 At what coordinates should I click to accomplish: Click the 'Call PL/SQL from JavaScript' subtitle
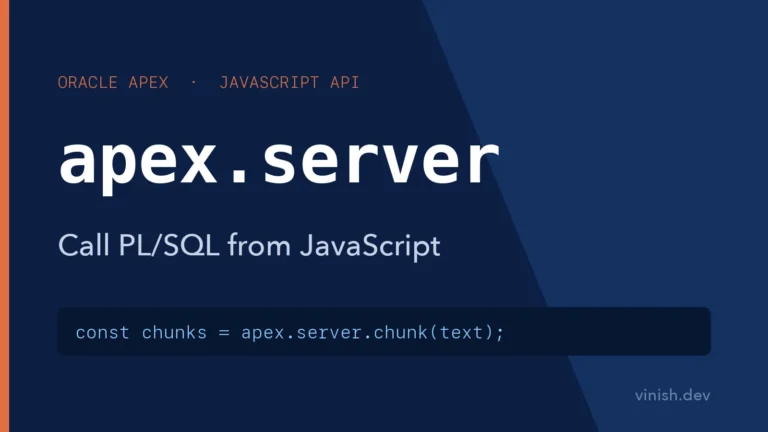tap(249, 246)
